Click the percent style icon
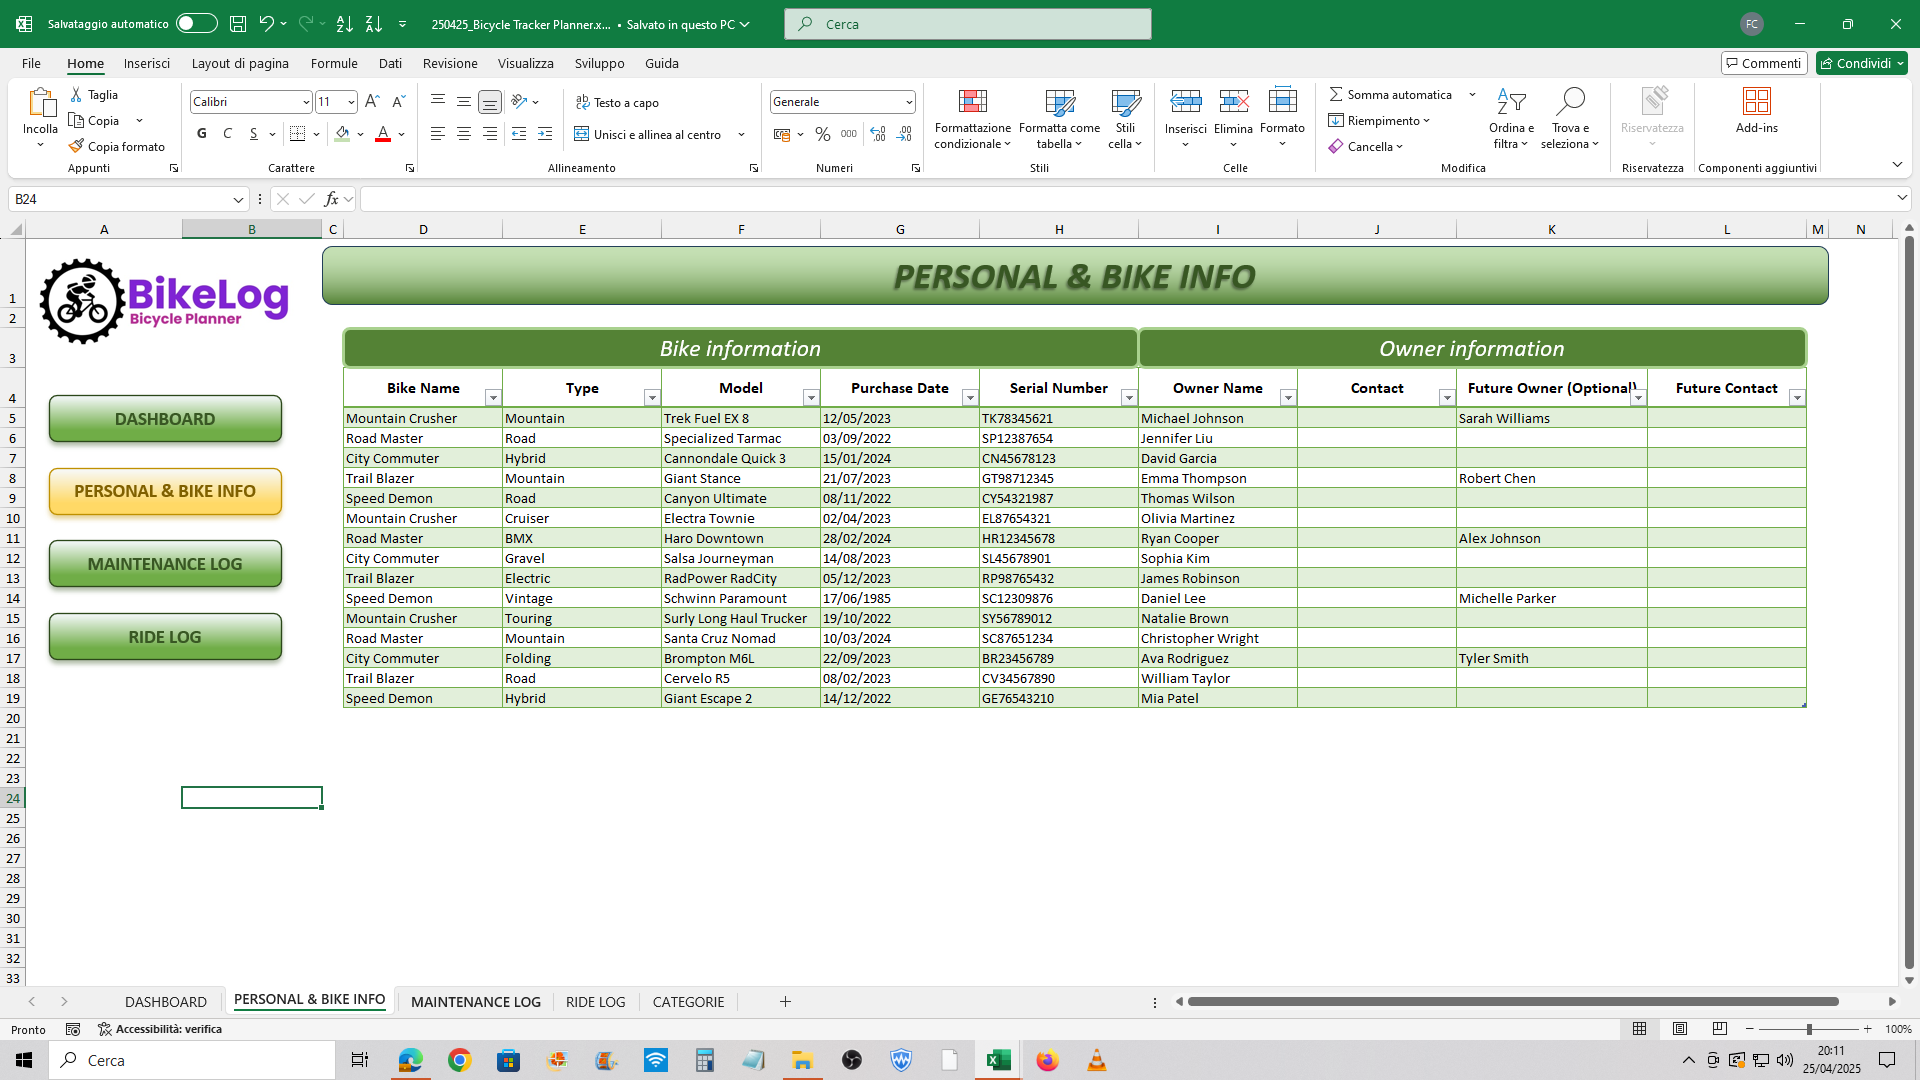Screen dimensions: 1920x1080 pyautogui.click(x=822, y=134)
